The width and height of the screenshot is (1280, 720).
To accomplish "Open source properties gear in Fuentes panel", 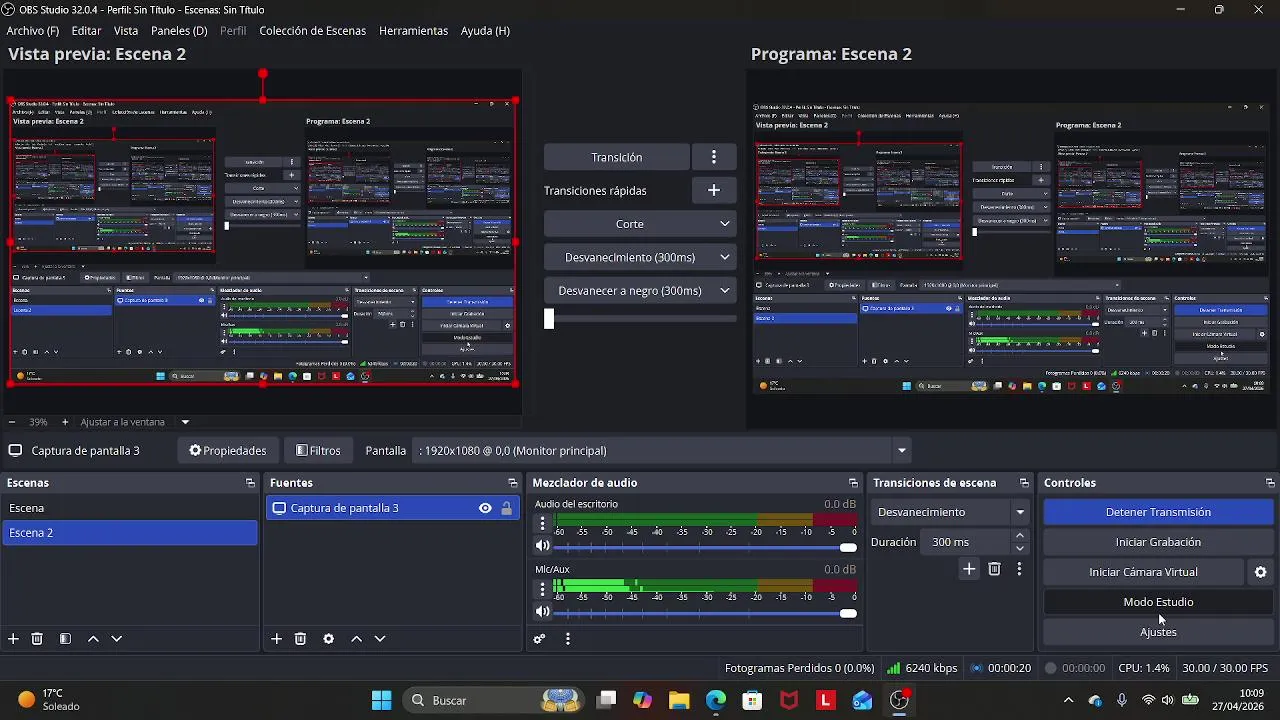I will 328,639.
